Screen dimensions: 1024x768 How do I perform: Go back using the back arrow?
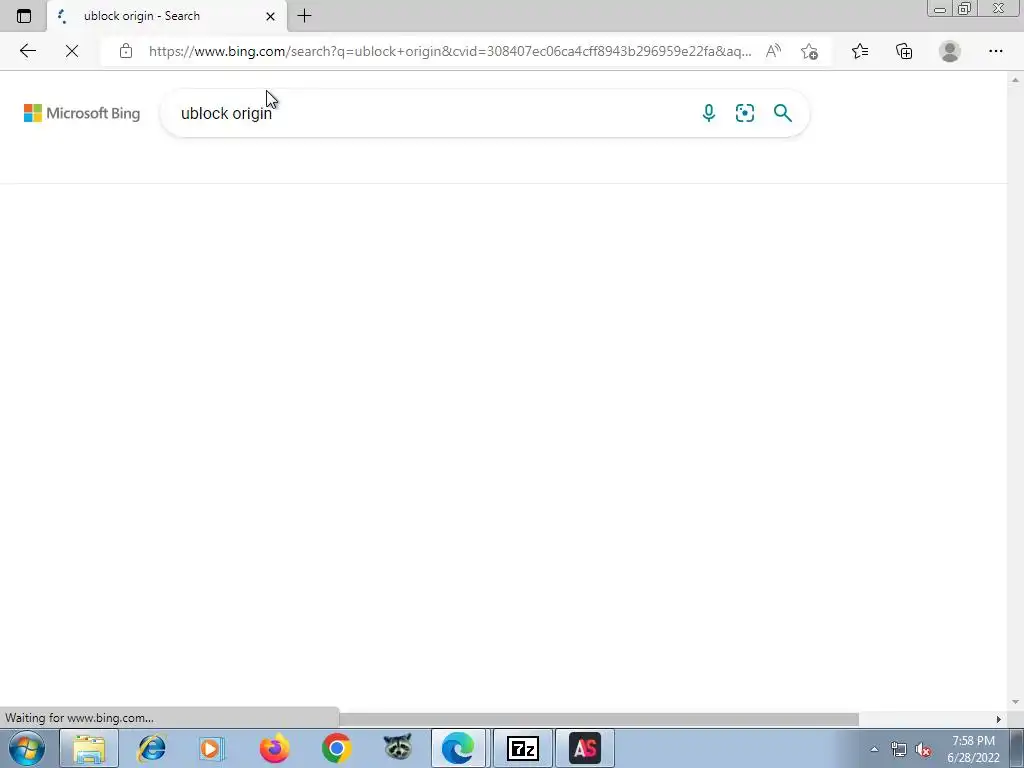27,51
